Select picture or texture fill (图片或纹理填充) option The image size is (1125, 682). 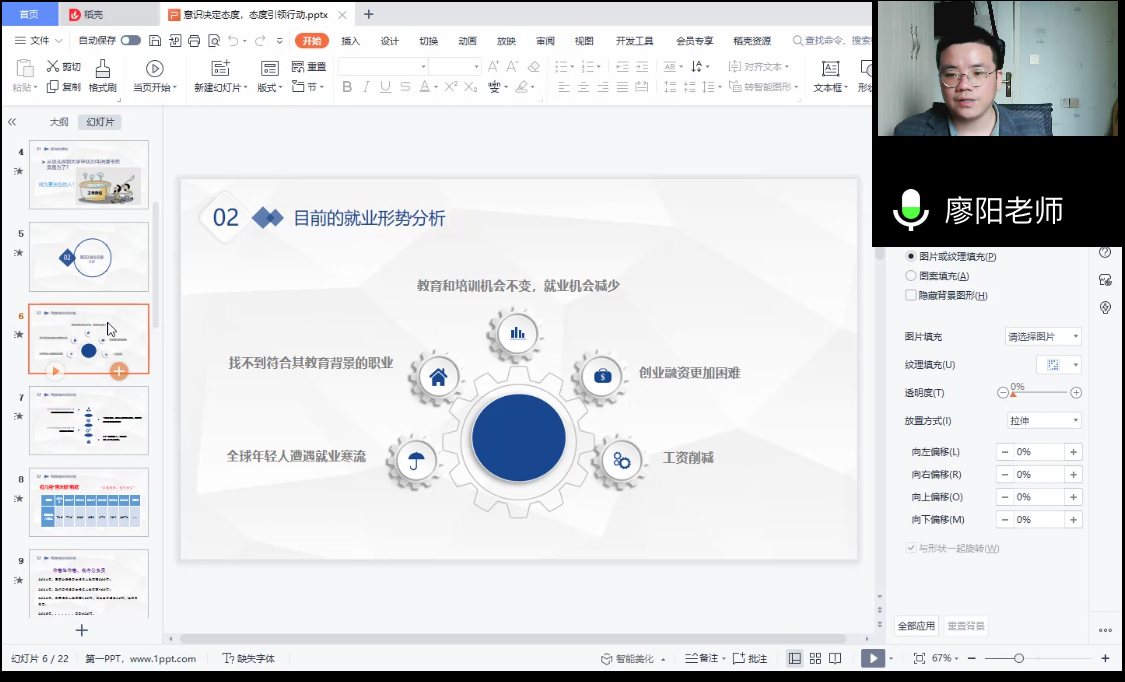click(x=910, y=257)
